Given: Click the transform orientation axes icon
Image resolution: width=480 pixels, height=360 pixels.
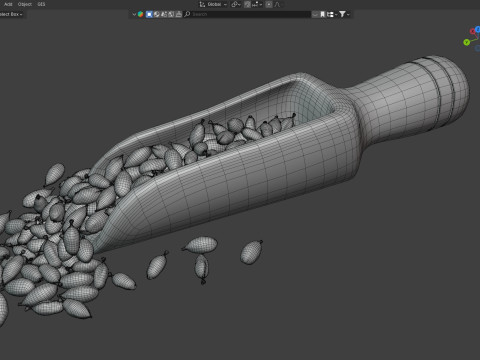Looking at the screenshot, I should pyautogui.click(x=202, y=4).
